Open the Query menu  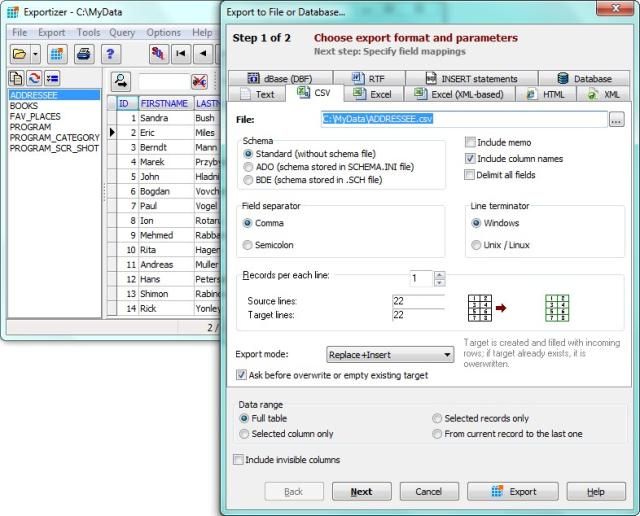pos(122,32)
